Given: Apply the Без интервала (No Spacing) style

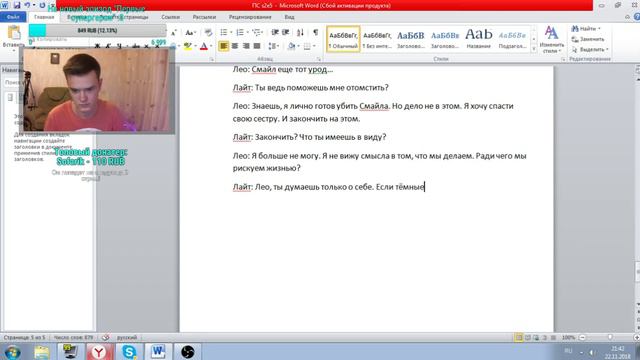Looking at the screenshot, I should [x=377, y=39].
